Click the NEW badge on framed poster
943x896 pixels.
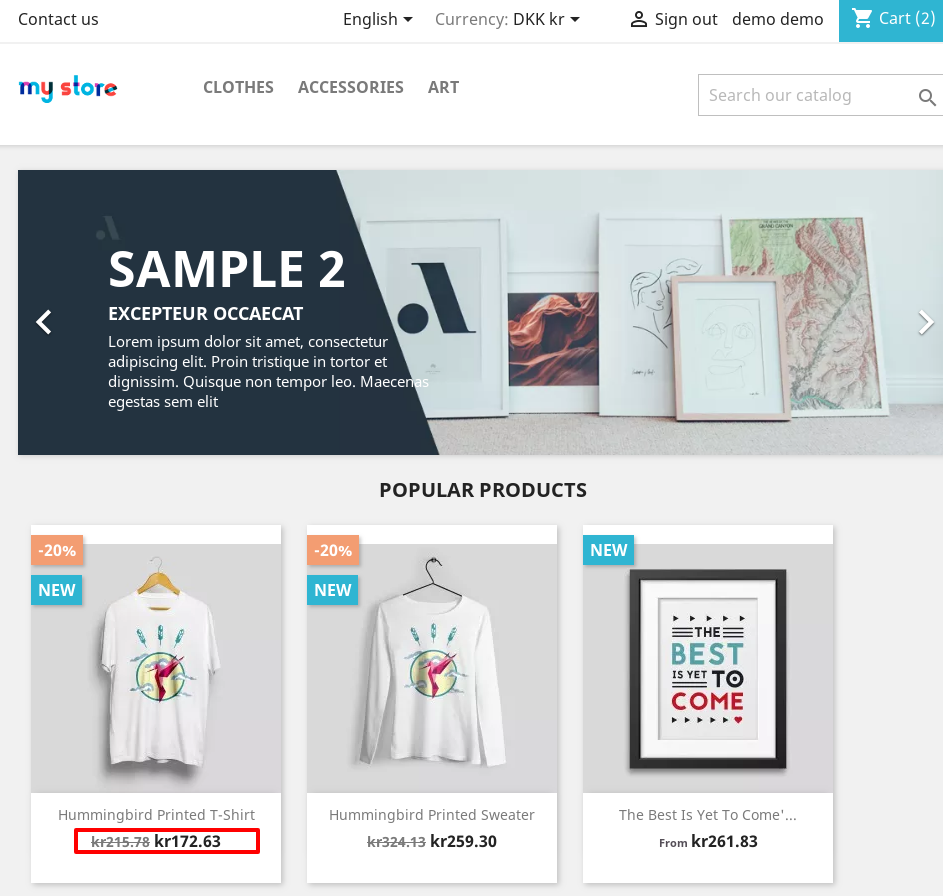tap(609, 550)
